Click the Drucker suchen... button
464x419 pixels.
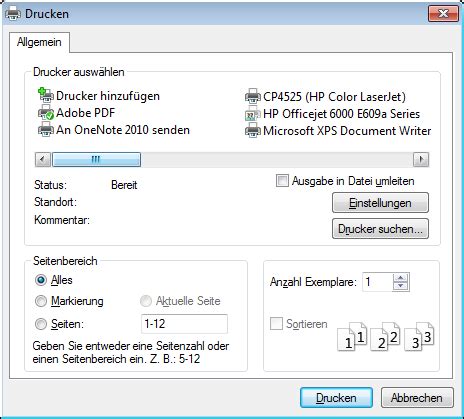(x=380, y=229)
